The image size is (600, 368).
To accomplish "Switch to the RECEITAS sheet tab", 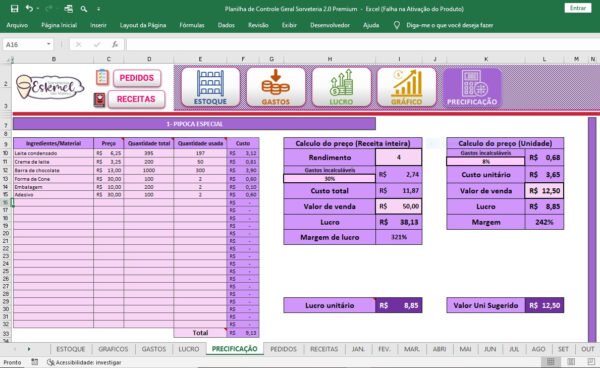I will (x=324, y=349).
